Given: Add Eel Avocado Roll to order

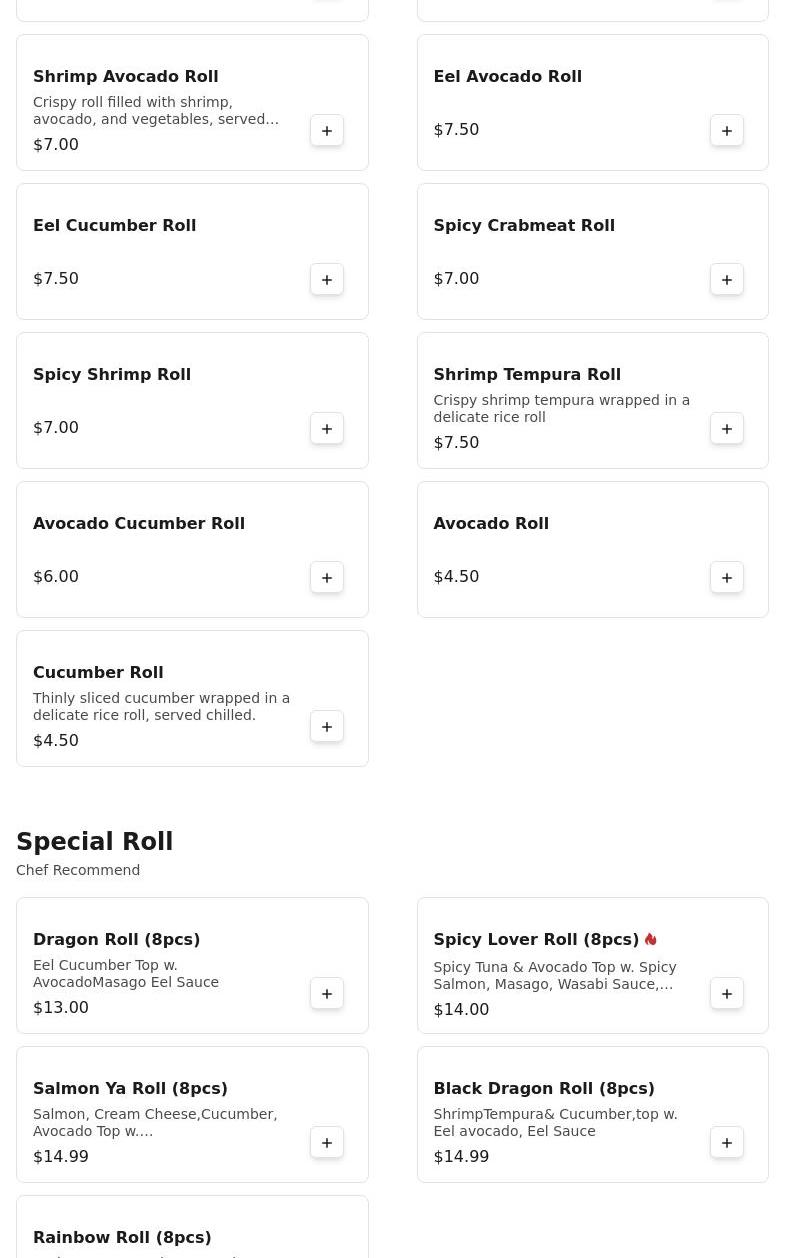Looking at the screenshot, I should point(727,131).
